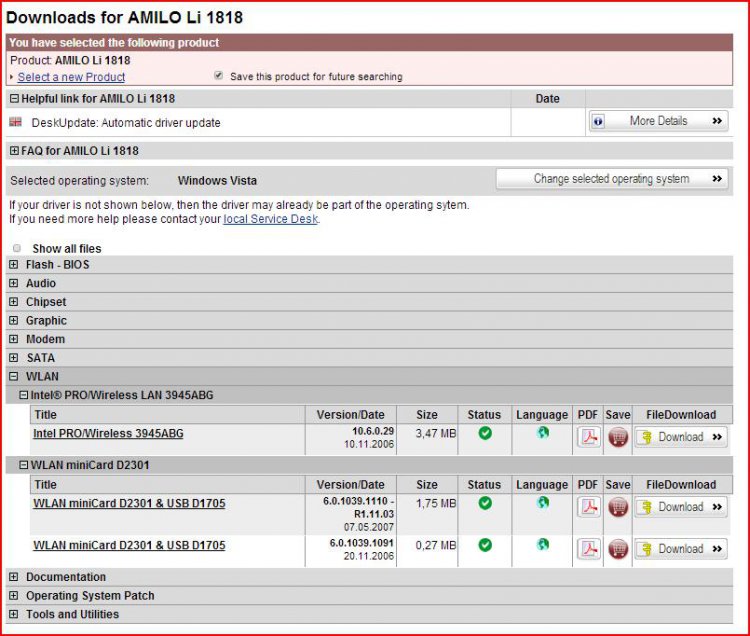Click FileDownload header in WLAN miniCard table
The height and width of the screenshot is (636, 750).
(x=681, y=484)
